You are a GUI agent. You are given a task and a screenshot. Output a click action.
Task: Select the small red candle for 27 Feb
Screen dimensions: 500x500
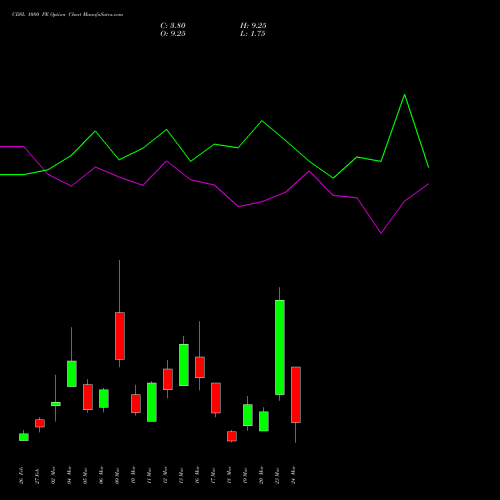pyautogui.click(x=40, y=423)
